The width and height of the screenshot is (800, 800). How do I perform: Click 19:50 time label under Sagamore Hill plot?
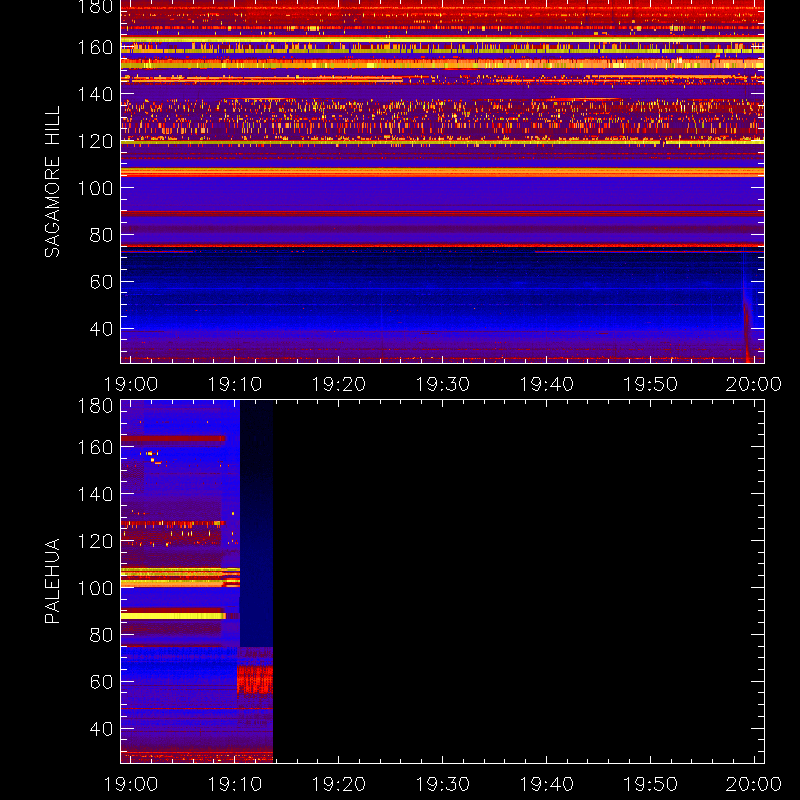click(651, 384)
